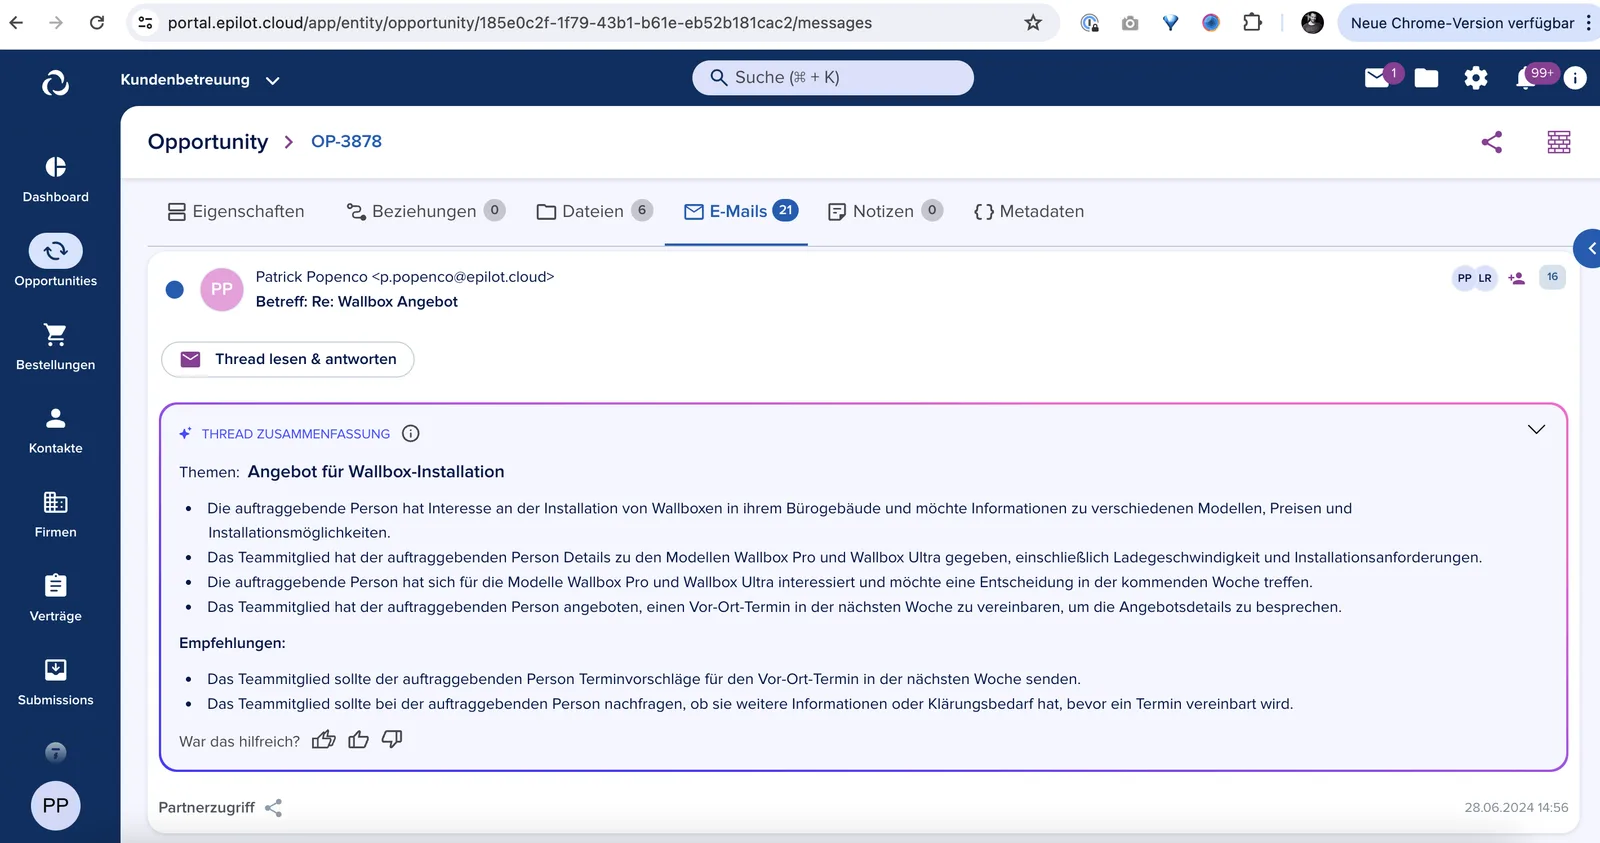Open the Dashboard sidebar item
Screen dimensions: 1600x843
(55, 179)
